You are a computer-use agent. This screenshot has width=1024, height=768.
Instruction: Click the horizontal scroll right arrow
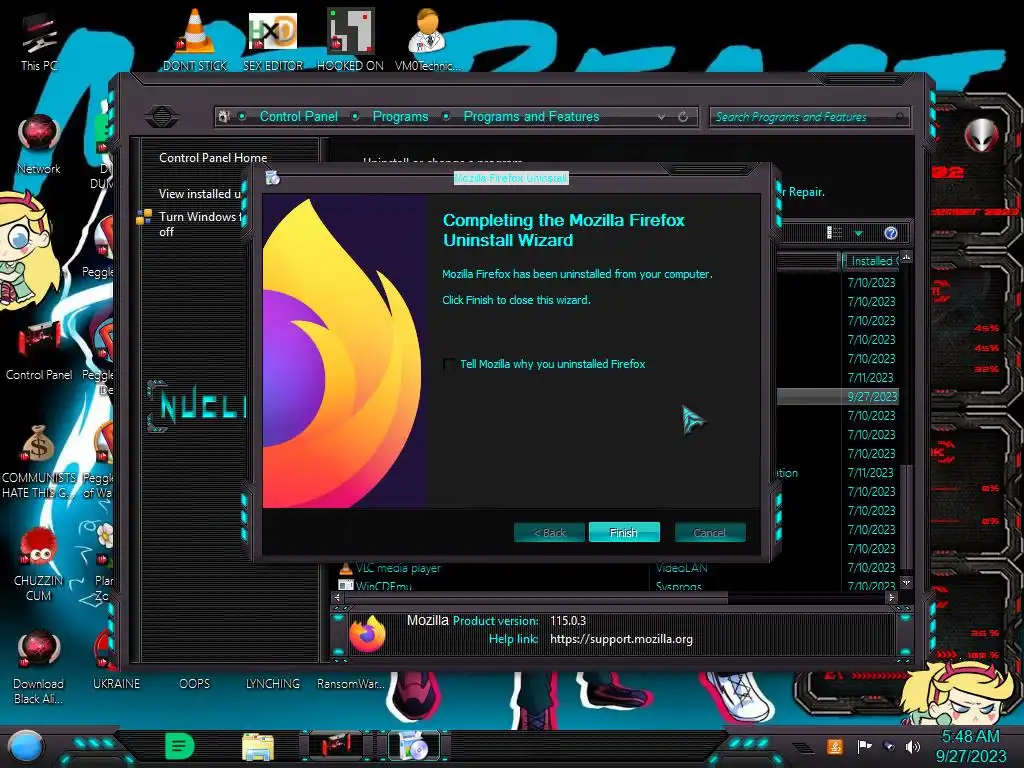(891, 597)
